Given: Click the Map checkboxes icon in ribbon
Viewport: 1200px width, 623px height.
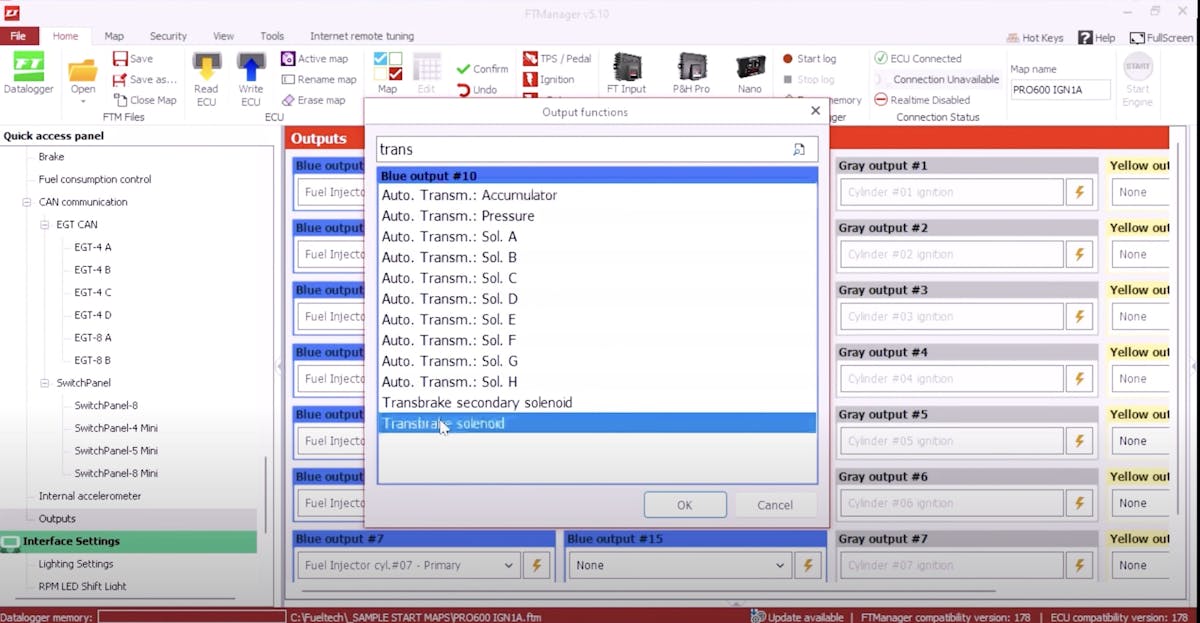Looking at the screenshot, I should [x=387, y=68].
